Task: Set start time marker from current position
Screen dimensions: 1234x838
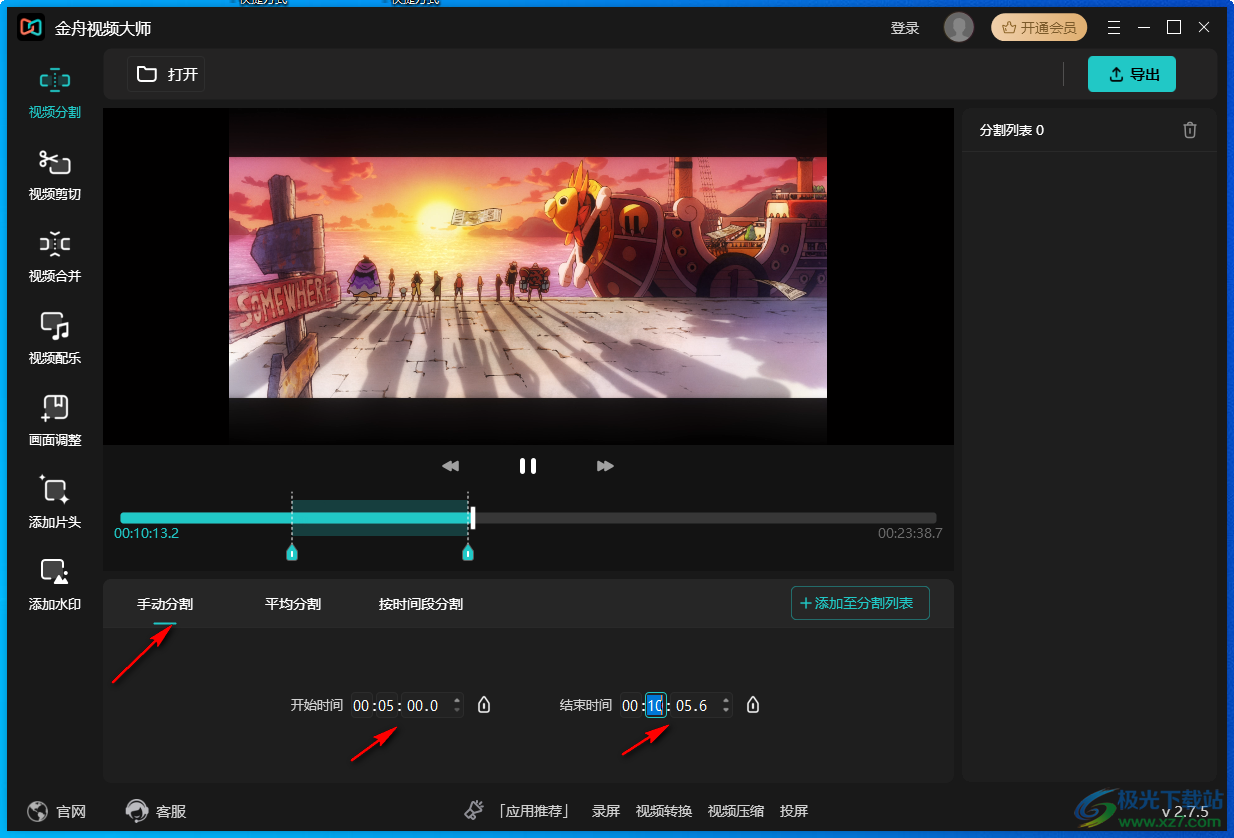Action: [484, 705]
